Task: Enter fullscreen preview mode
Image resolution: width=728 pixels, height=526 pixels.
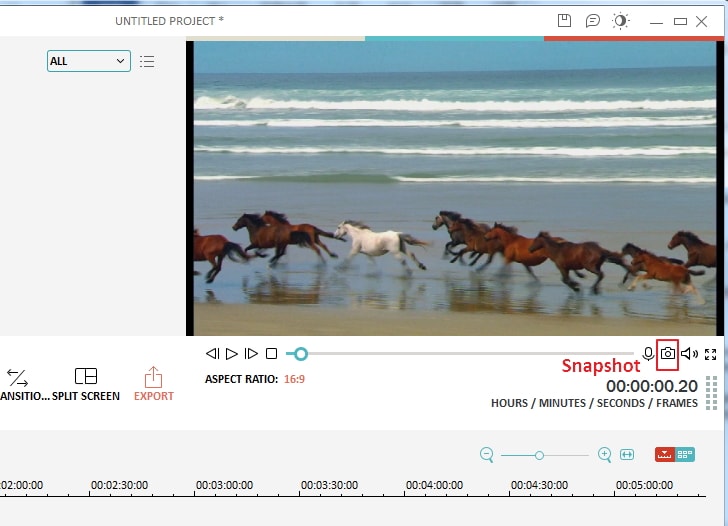Action: 710,354
